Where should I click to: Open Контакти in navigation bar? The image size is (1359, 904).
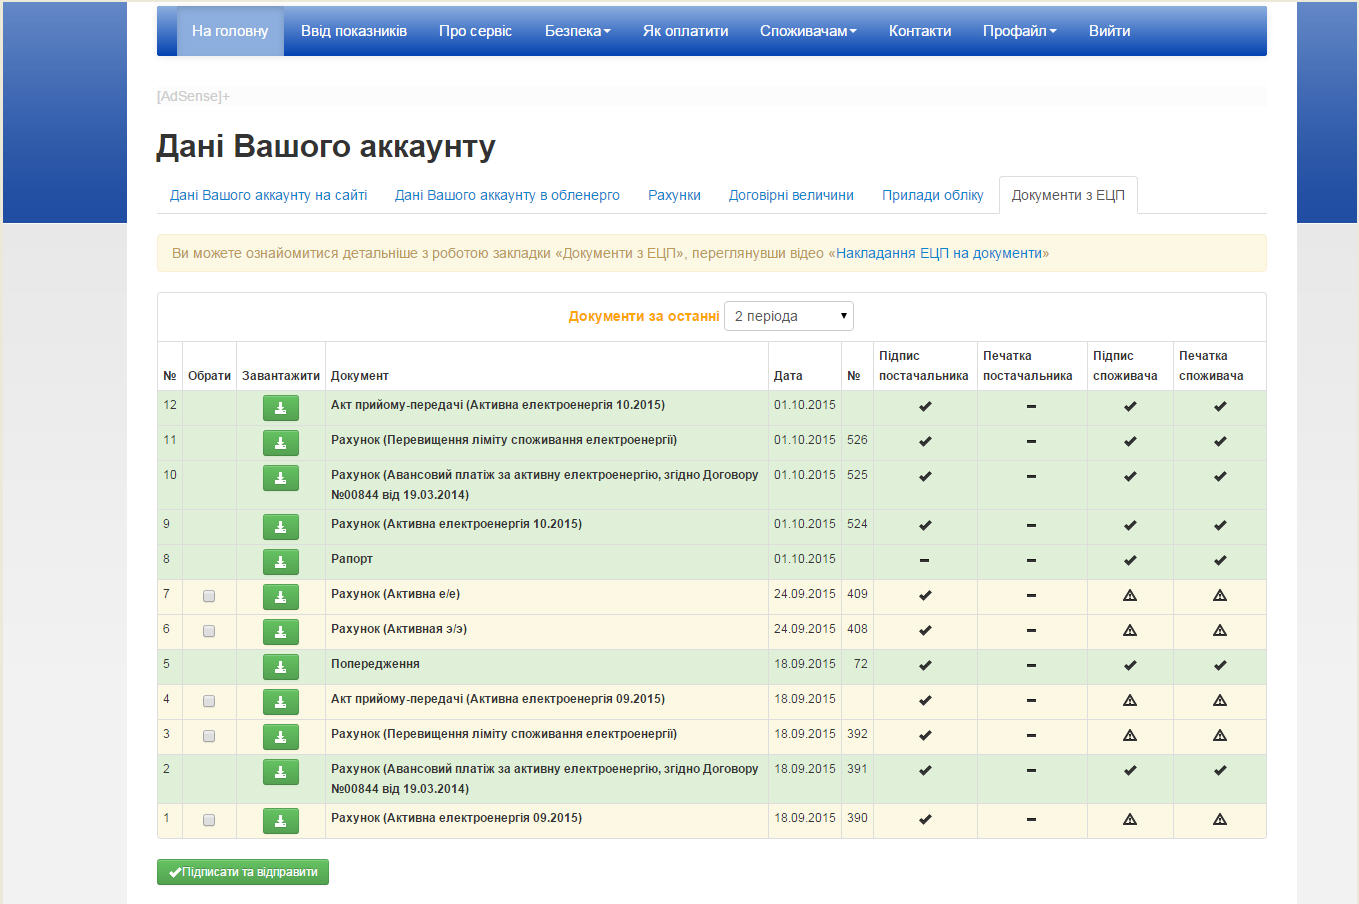coord(920,31)
